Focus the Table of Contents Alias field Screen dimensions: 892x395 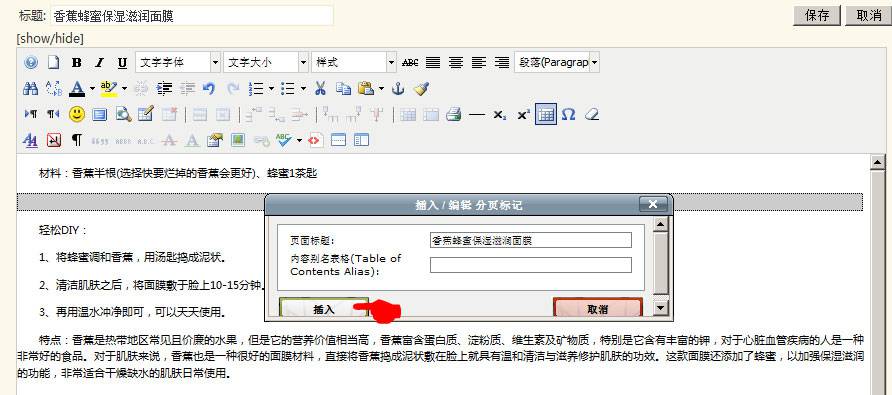(x=531, y=265)
